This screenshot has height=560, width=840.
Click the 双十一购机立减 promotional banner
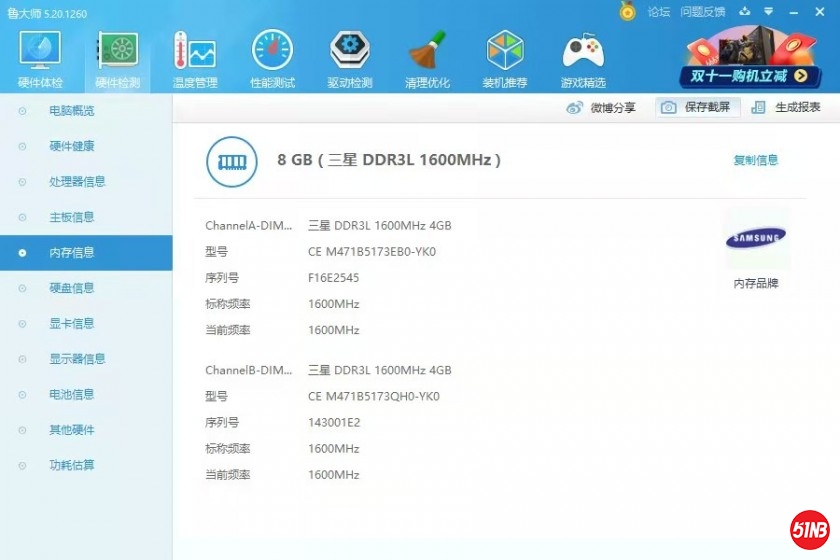click(x=752, y=60)
